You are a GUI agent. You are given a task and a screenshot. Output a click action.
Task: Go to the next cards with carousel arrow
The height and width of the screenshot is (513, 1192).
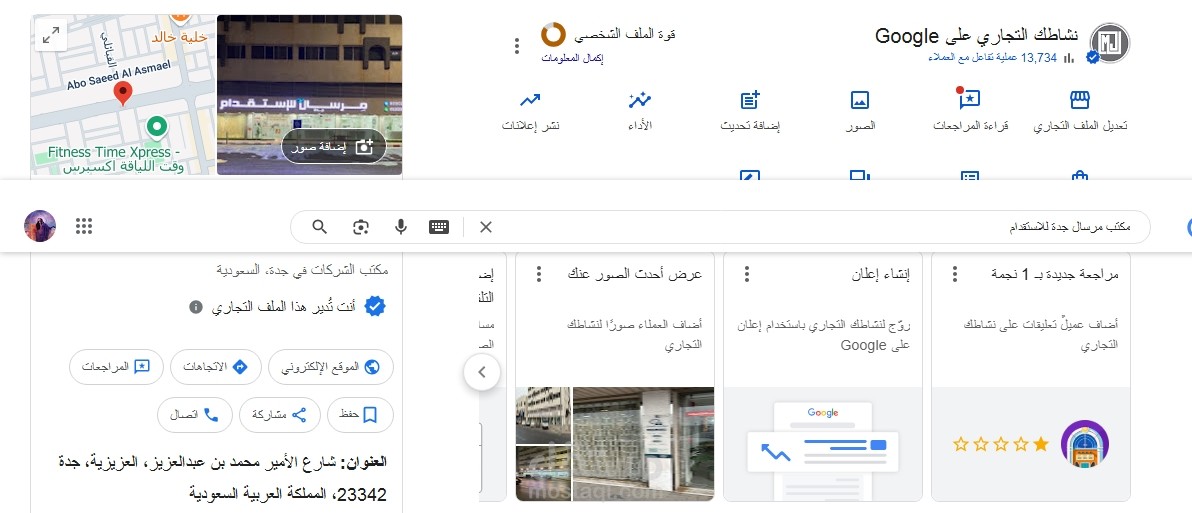point(482,372)
